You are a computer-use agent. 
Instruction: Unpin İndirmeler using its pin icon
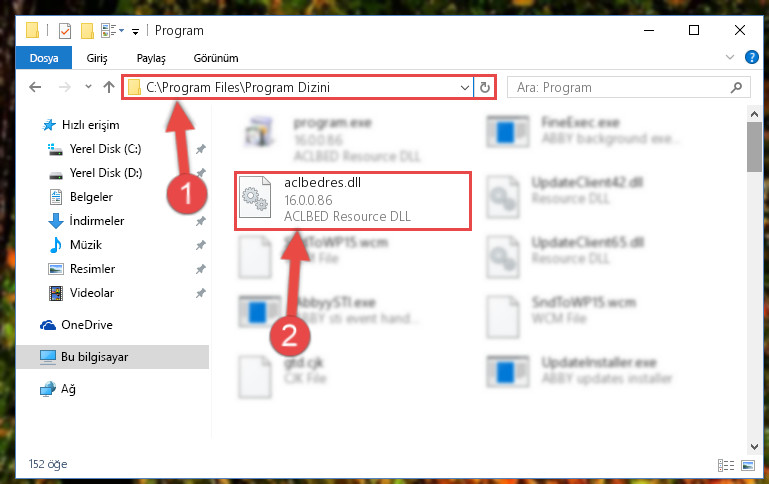[x=201, y=221]
